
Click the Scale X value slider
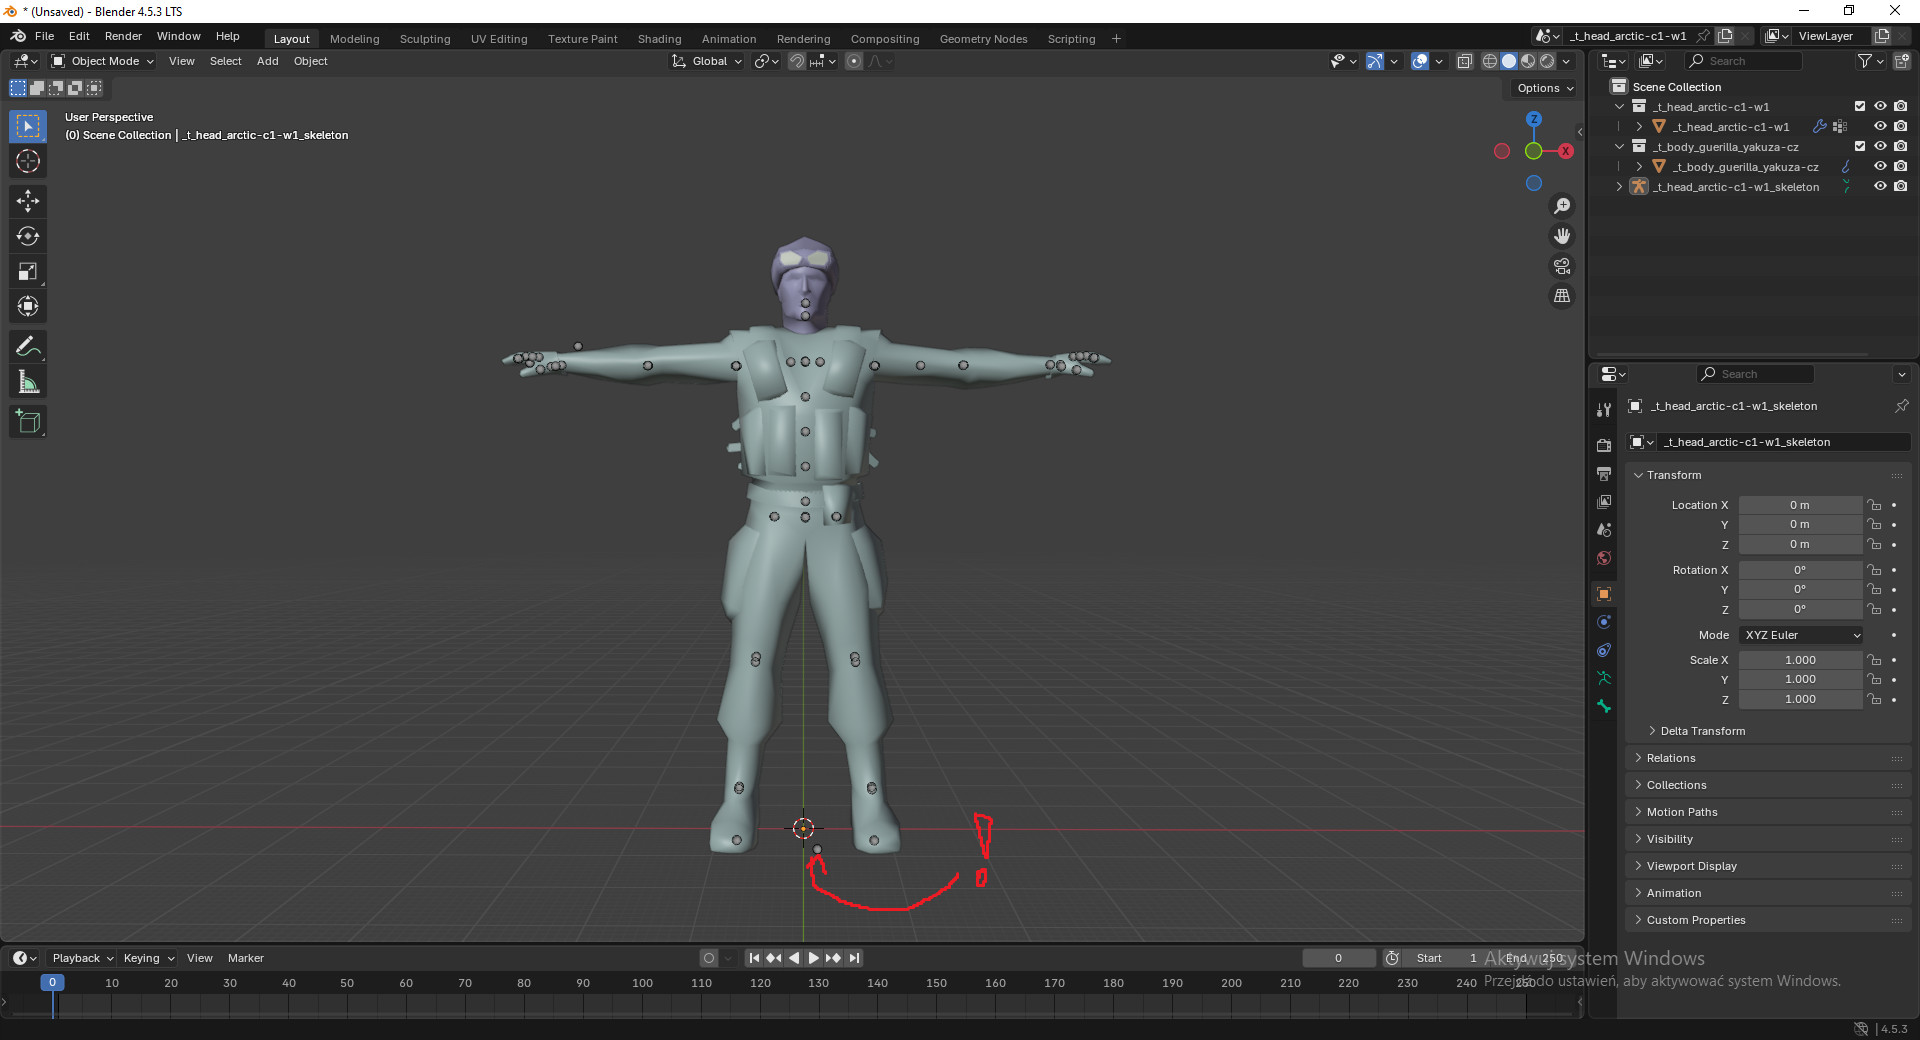click(1800, 660)
